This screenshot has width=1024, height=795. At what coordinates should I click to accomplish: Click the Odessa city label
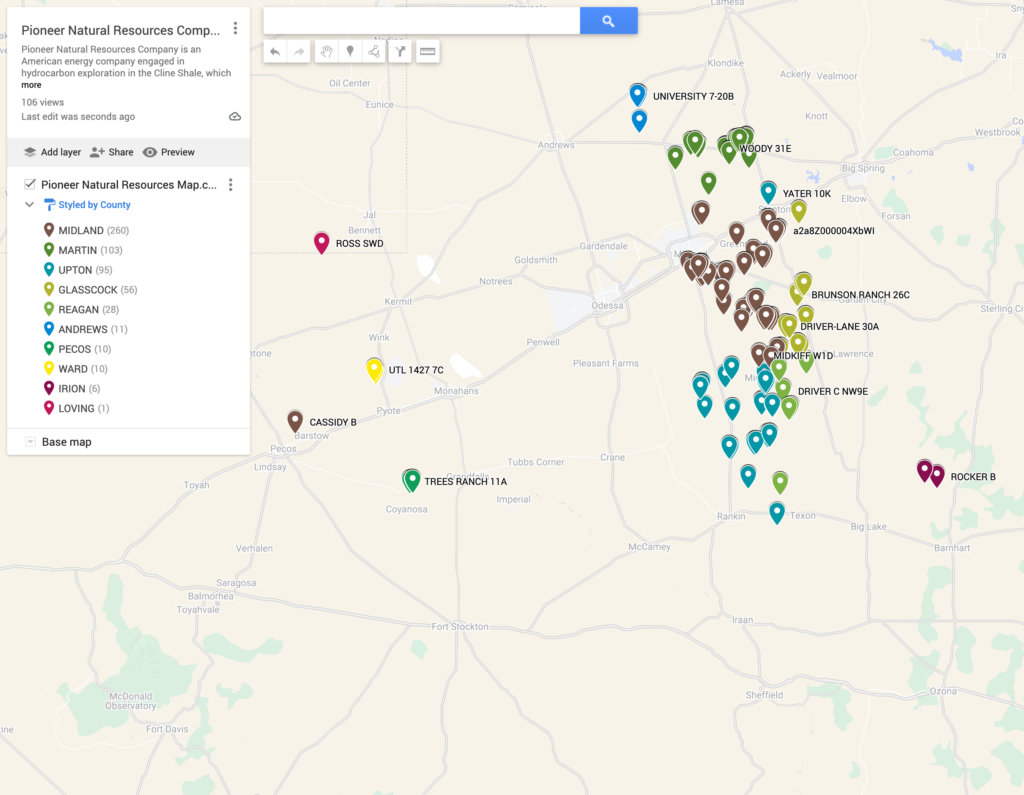[x=607, y=306]
